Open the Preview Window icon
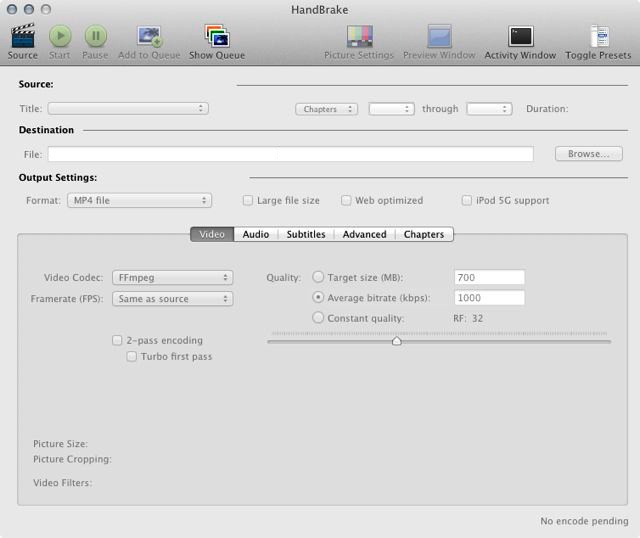The width and height of the screenshot is (640, 538). (x=439, y=36)
